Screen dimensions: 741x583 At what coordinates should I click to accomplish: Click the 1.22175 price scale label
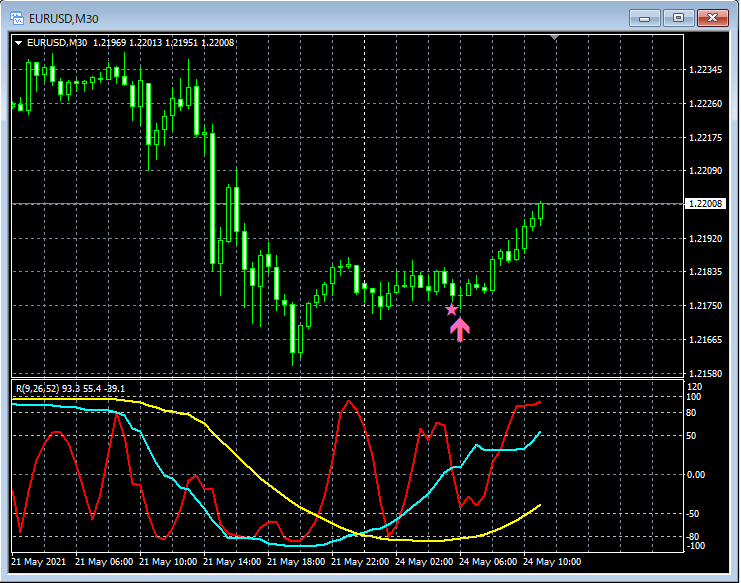coord(705,137)
